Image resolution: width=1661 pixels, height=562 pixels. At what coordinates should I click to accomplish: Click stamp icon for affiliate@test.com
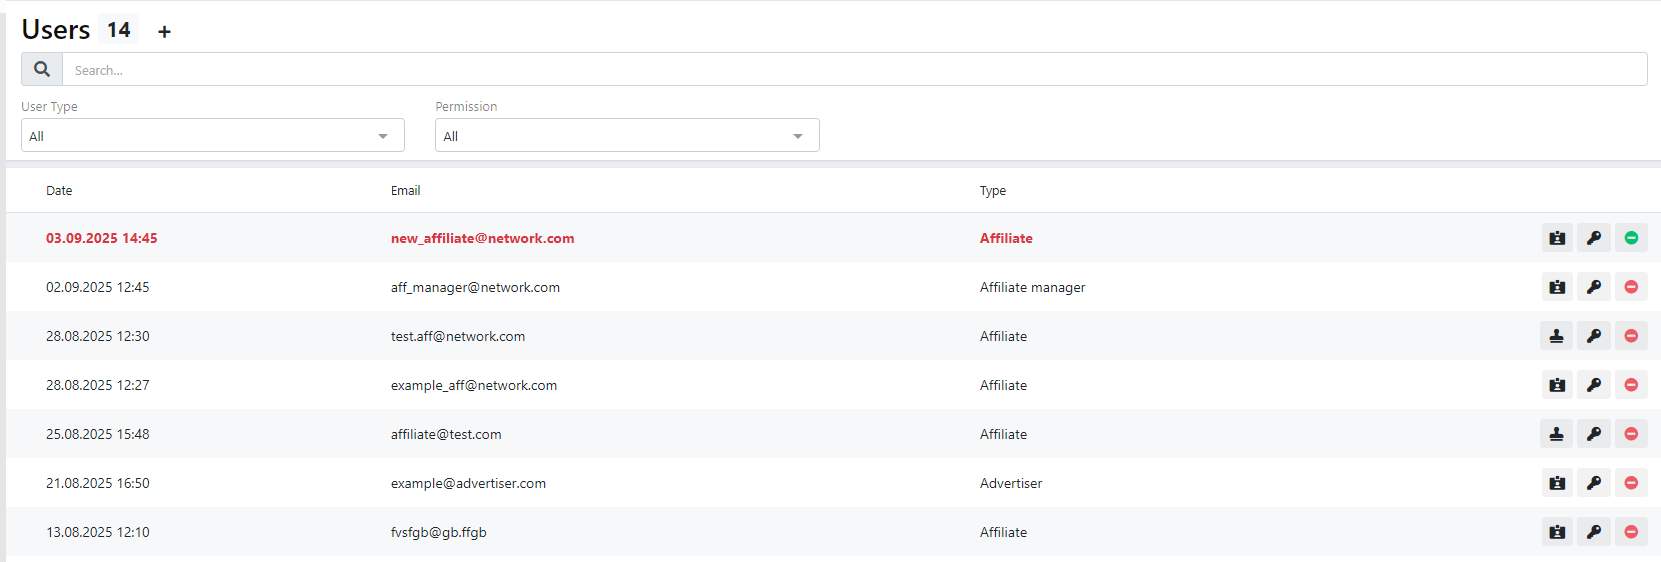[1557, 434]
